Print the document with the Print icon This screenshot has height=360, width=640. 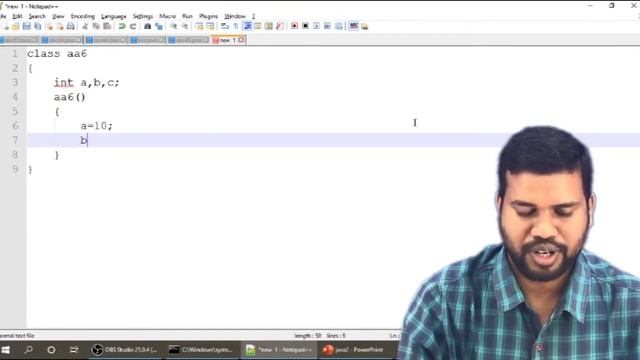[71, 27]
